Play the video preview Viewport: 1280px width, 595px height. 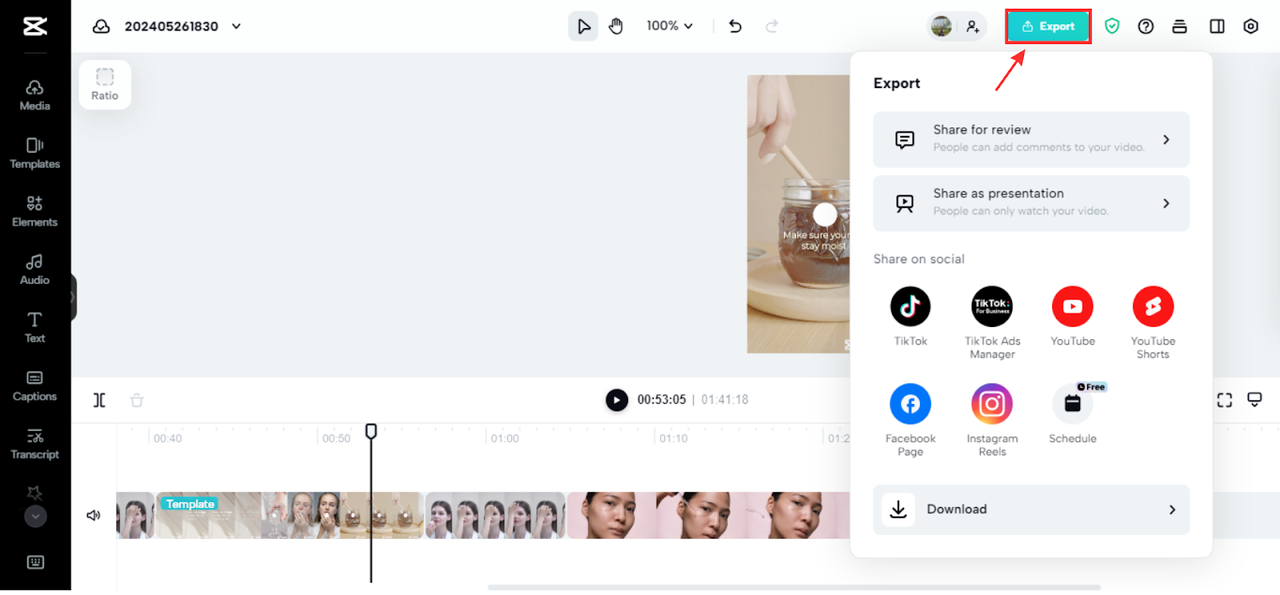pyautogui.click(x=617, y=400)
